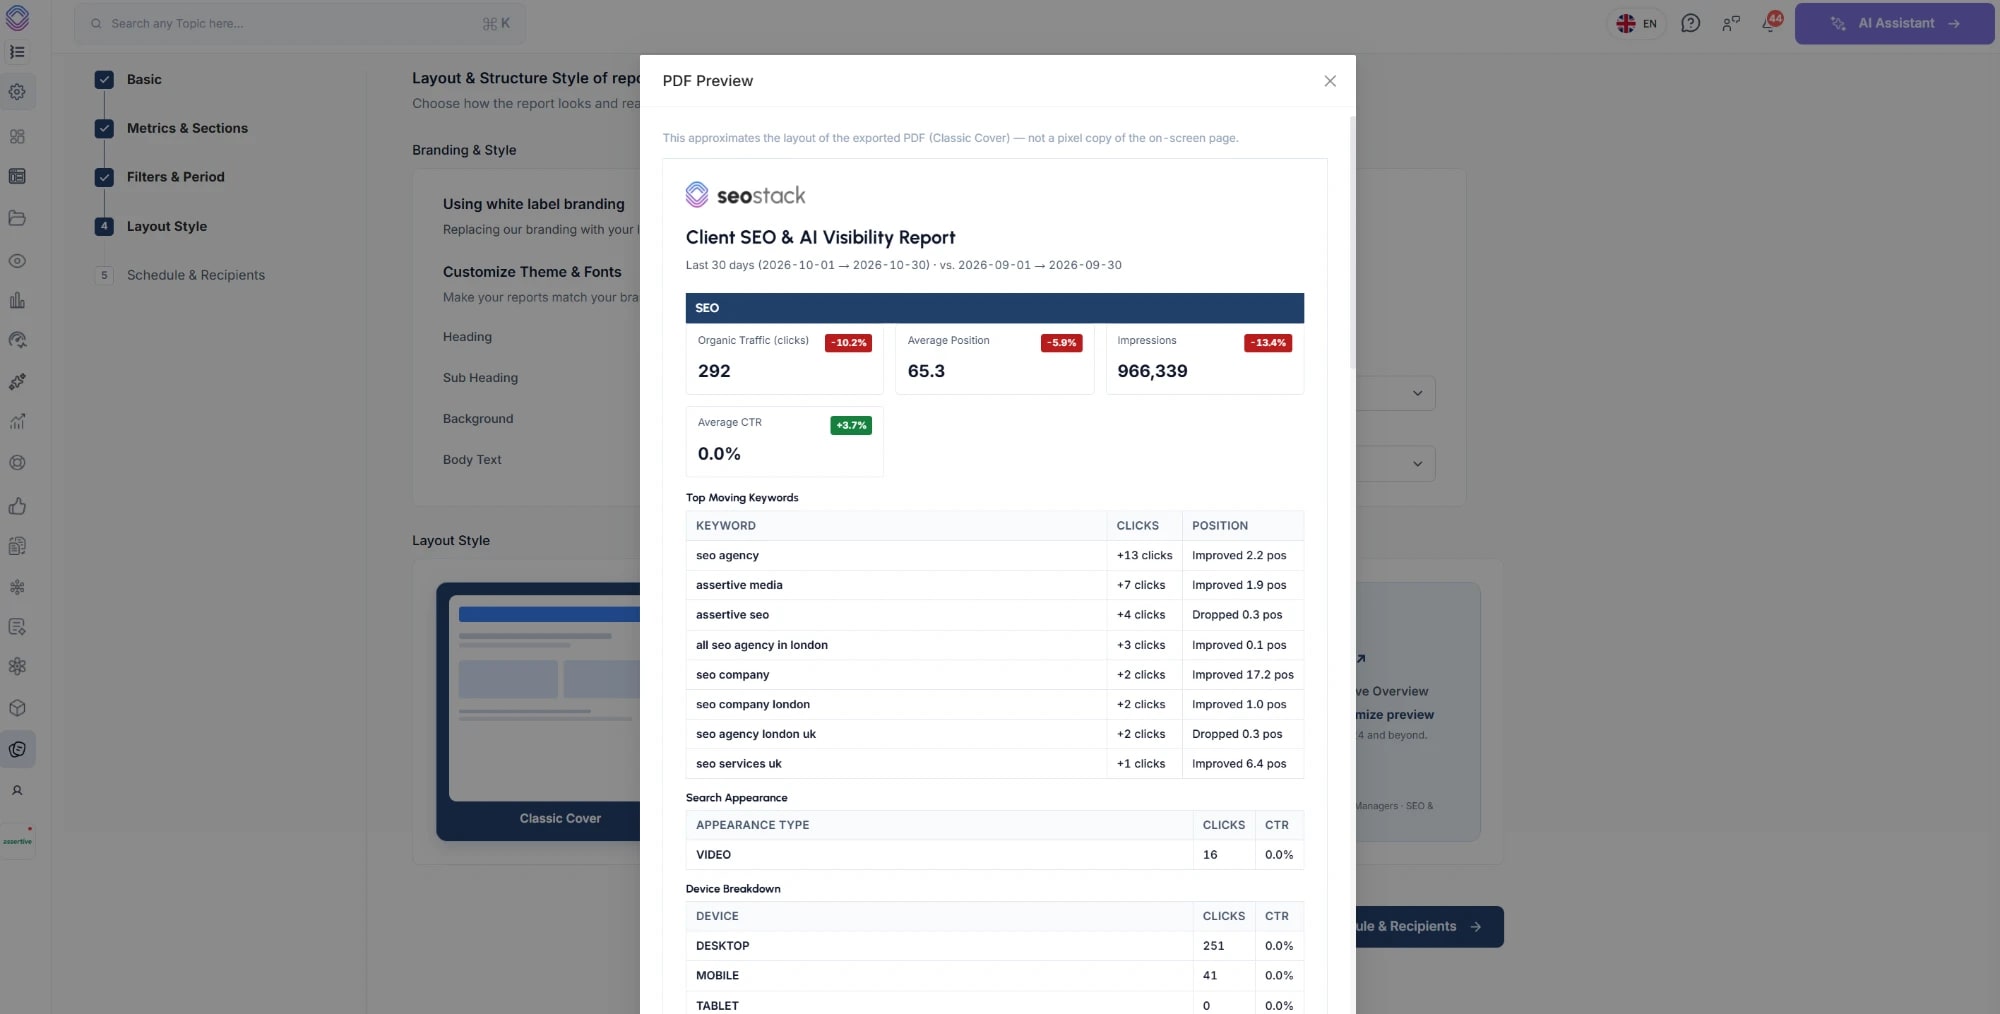Switch language via the EN flag selector
This screenshot has height=1014, width=2000.
(1637, 23)
